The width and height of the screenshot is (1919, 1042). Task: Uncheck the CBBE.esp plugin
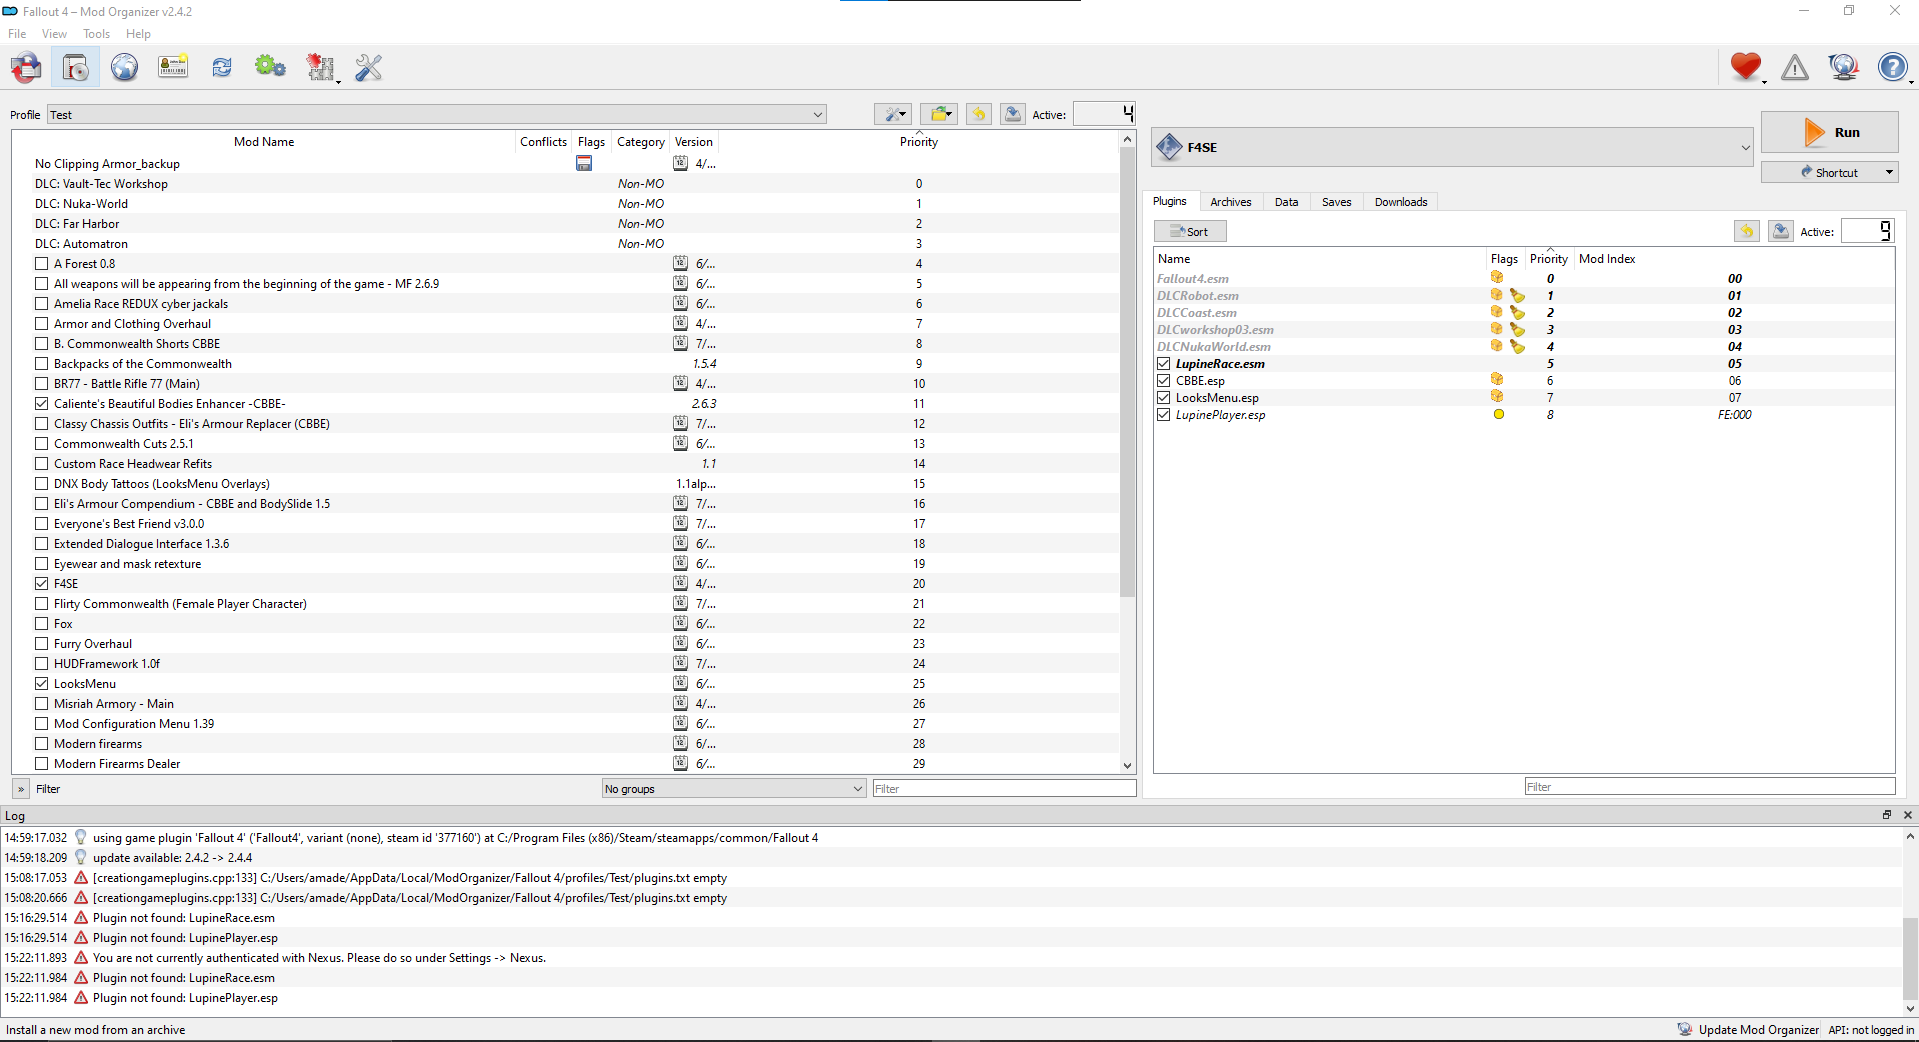(1164, 380)
